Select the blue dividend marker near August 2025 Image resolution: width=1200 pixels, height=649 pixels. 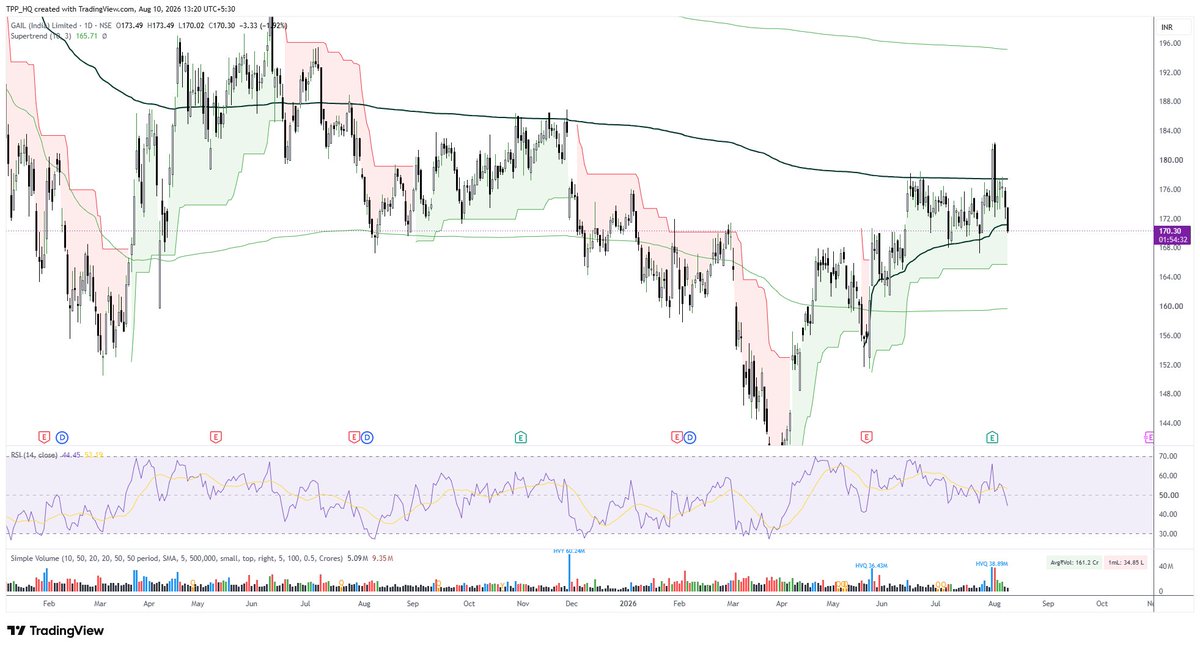coord(367,437)
